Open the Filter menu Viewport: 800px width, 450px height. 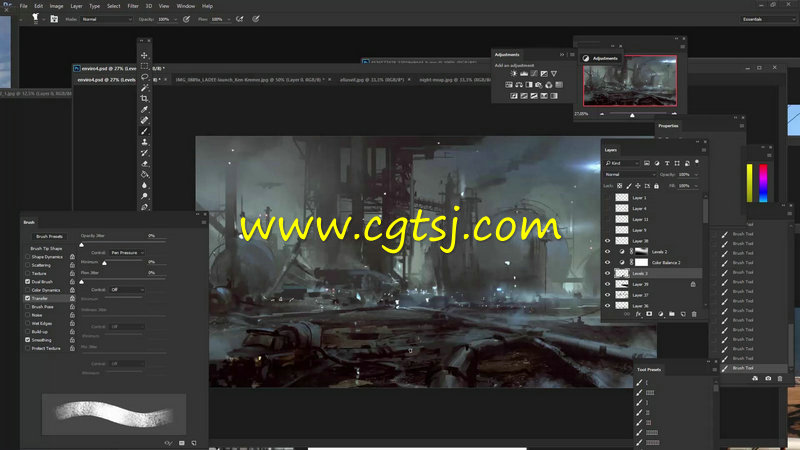point(133,6)
